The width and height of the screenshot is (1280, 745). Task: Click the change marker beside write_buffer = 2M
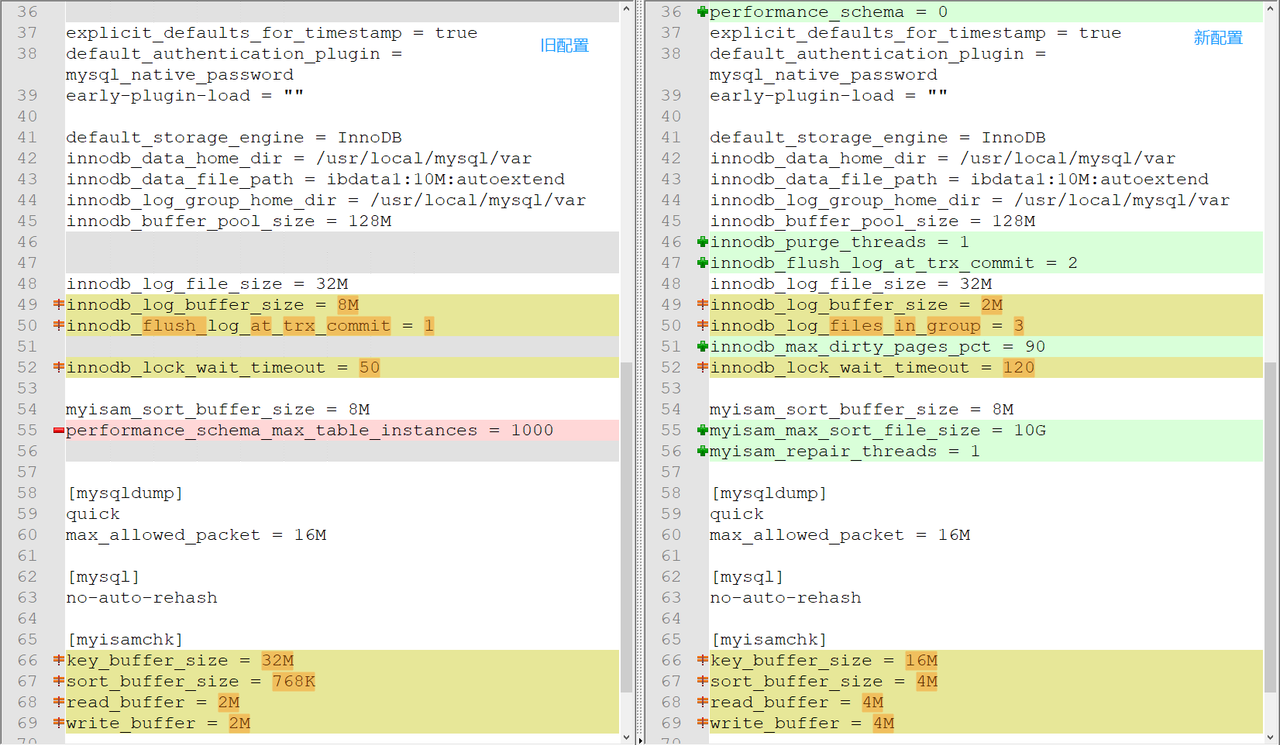click(x=59, y=724)
